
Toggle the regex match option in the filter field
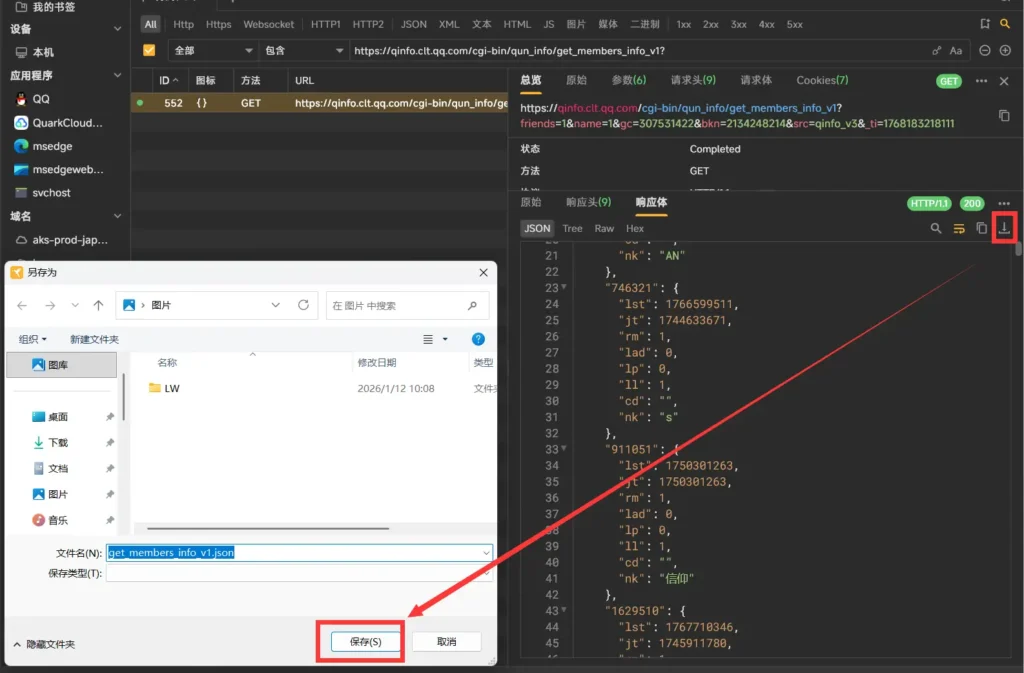tap(937, 50)
